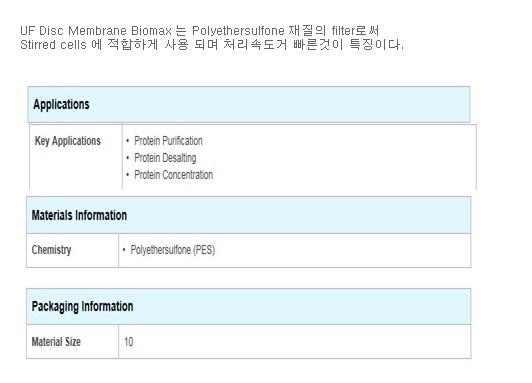Click the Protein Desalting entry
Image resolution: width=532 pixels, height=383 pixels.
pyautogui.click(x=165, y=158)
